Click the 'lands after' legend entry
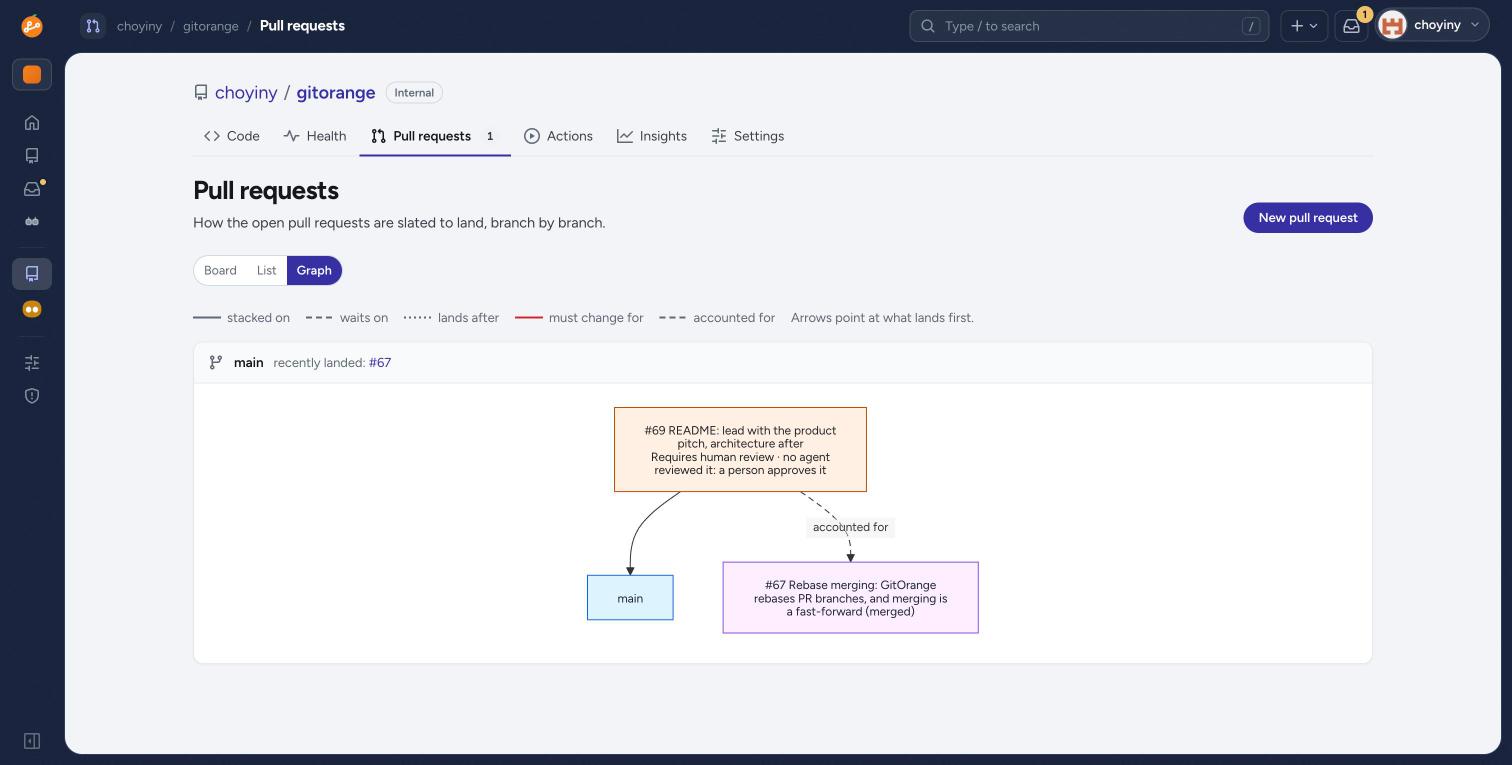 451,318
